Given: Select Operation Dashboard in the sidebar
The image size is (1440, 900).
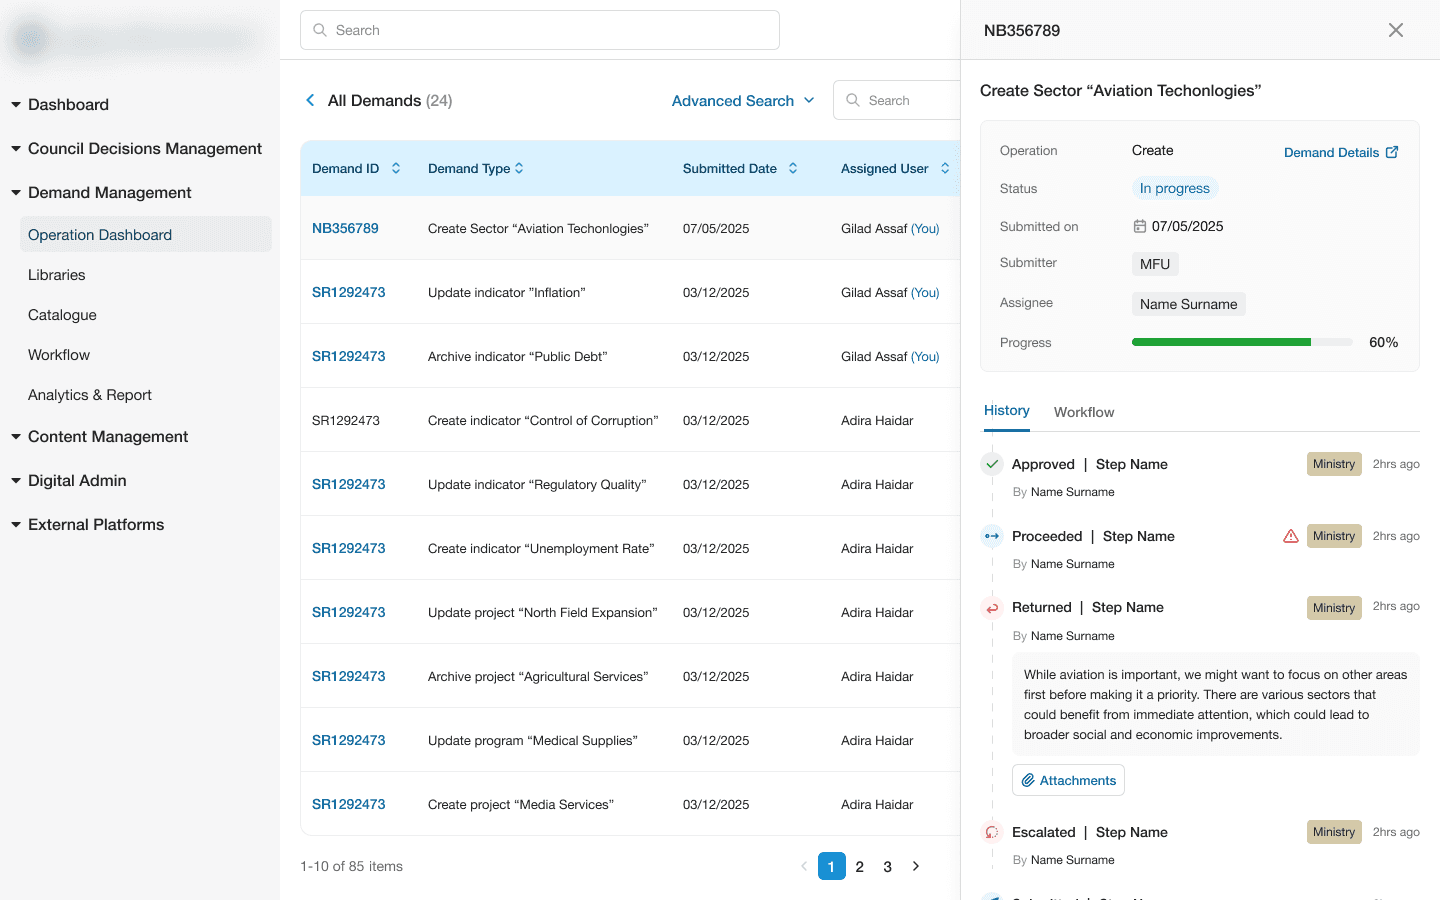Looking at the screenshot, I should (x=146, y=234).
